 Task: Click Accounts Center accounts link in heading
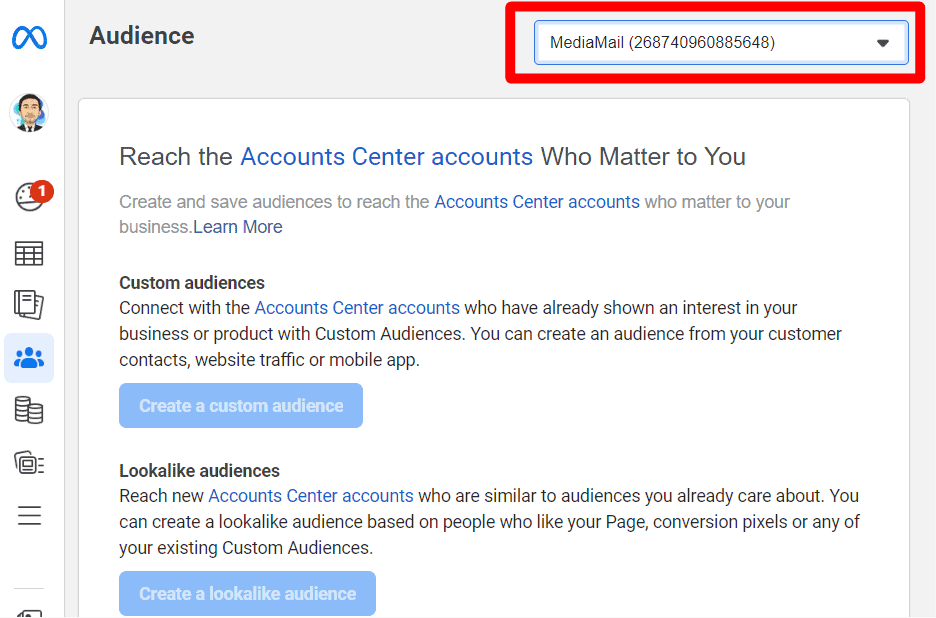[386, 156]
